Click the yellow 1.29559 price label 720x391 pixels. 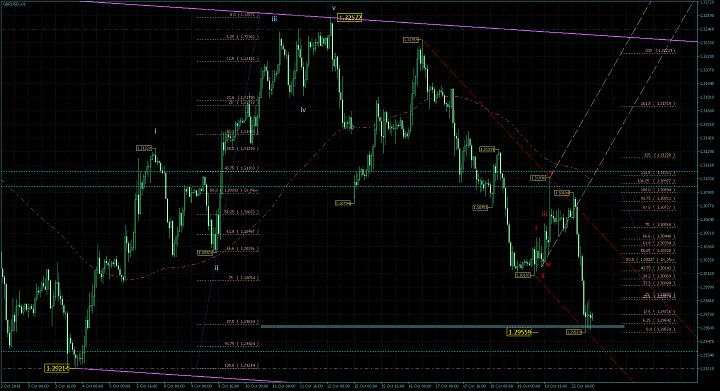(519, 332)
